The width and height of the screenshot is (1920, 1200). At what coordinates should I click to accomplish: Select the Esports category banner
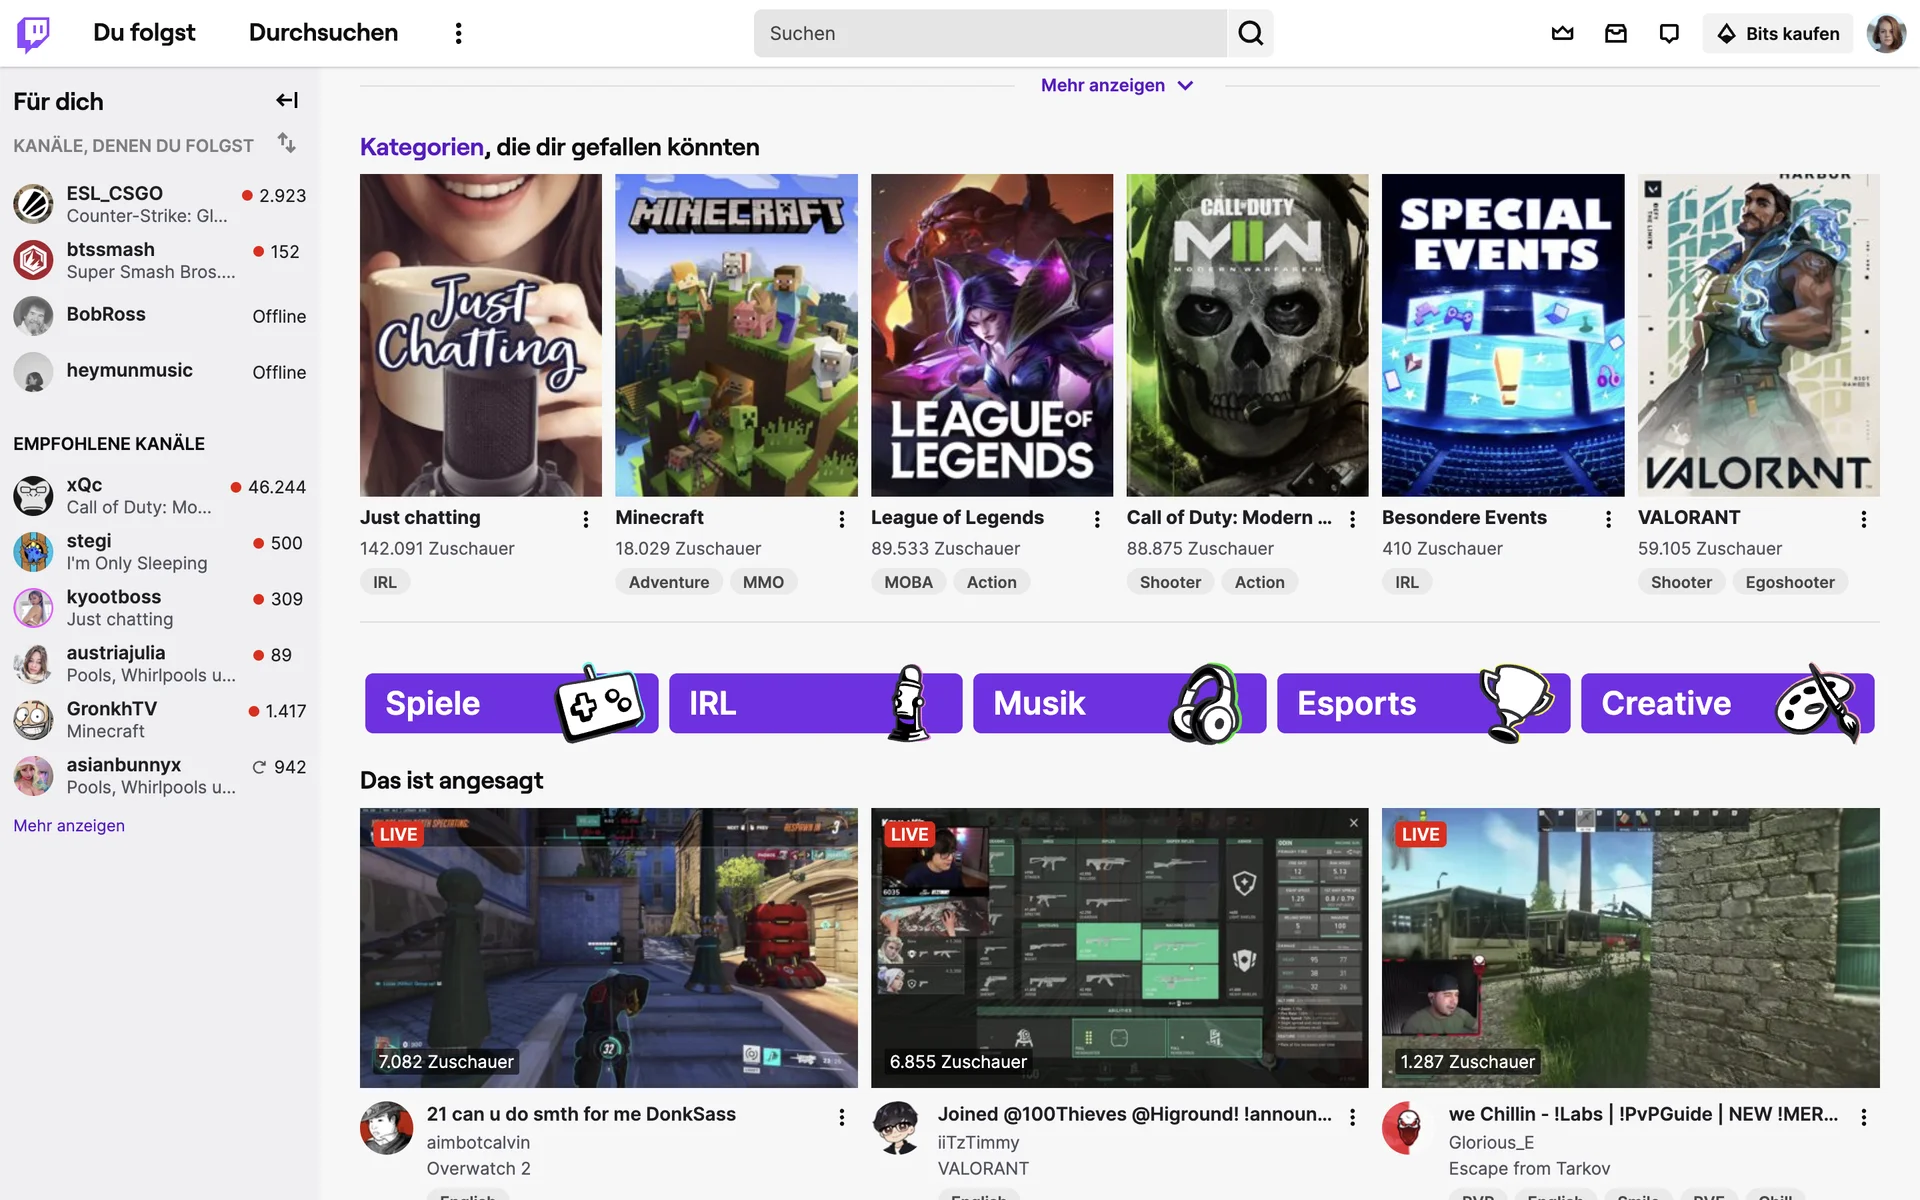point(1422,703)
